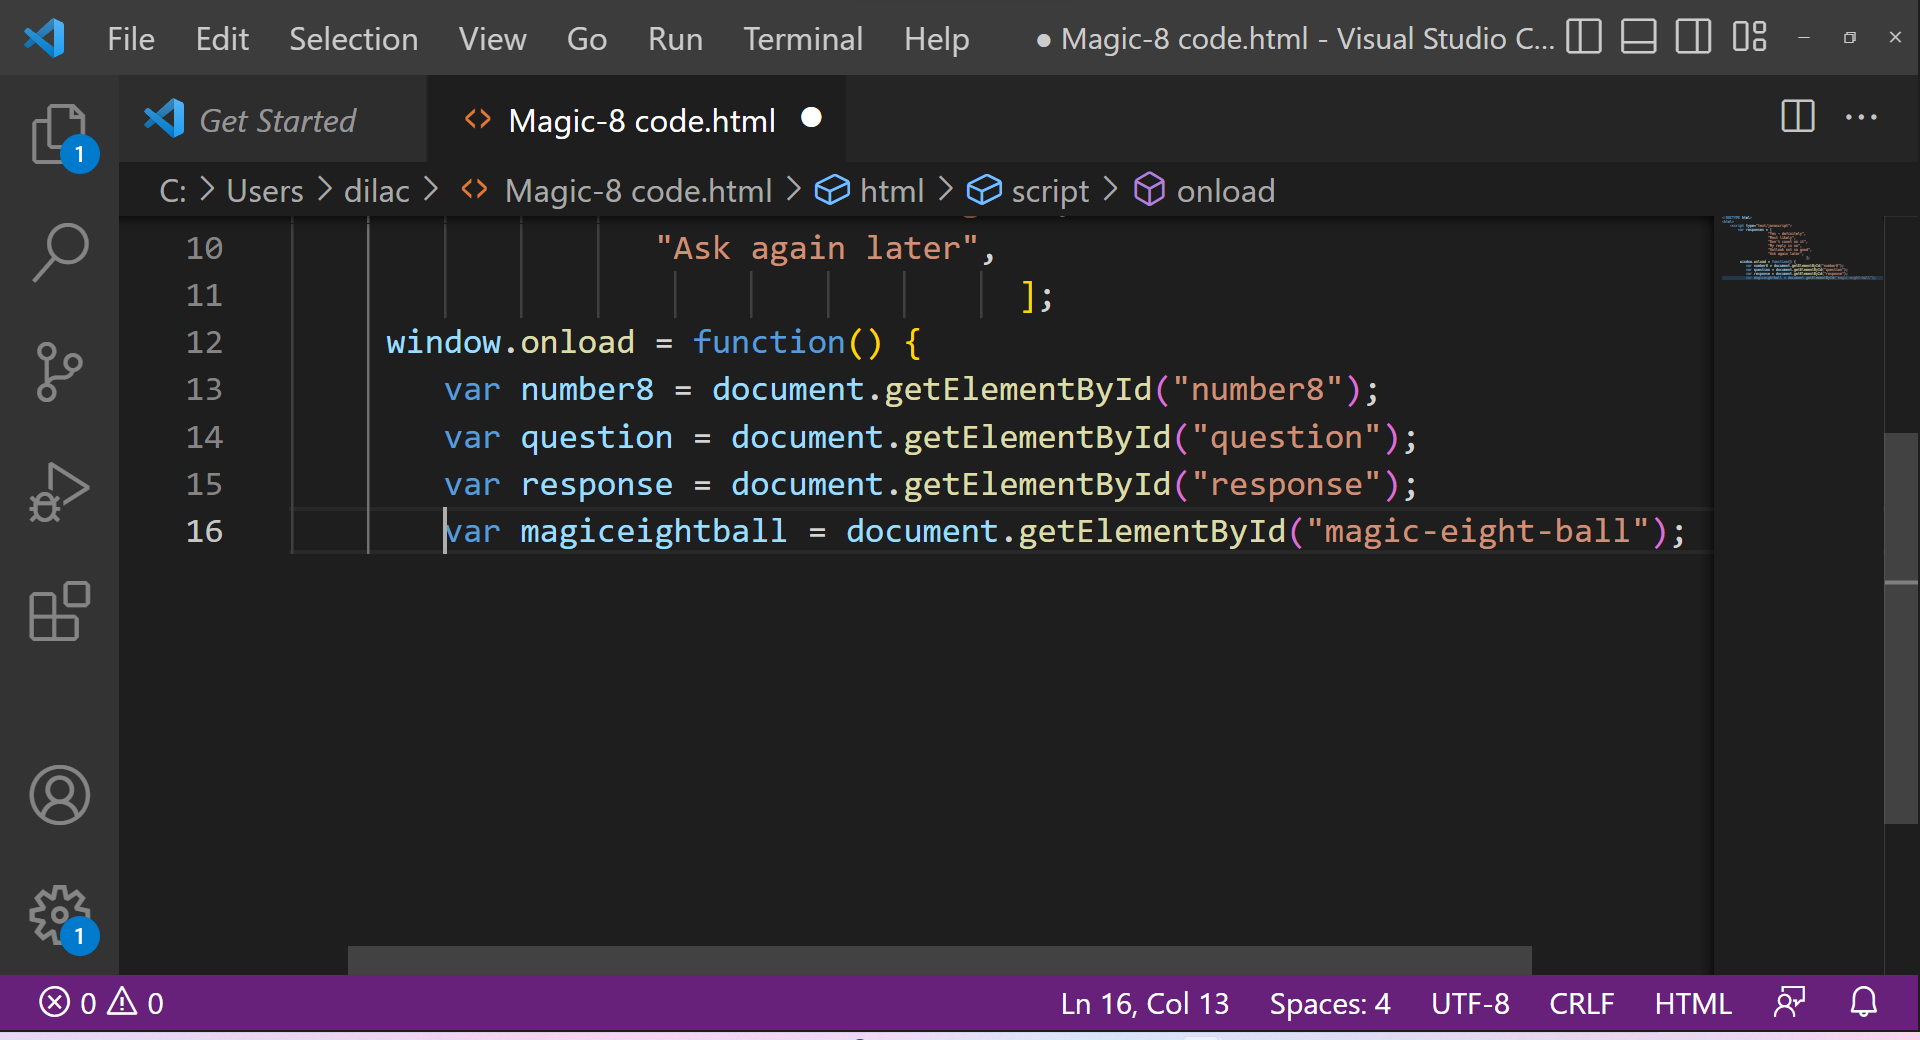Open the Customize Layout dropdown
This screenshot has height=1040, width=1920.
tap(1750, 37)
